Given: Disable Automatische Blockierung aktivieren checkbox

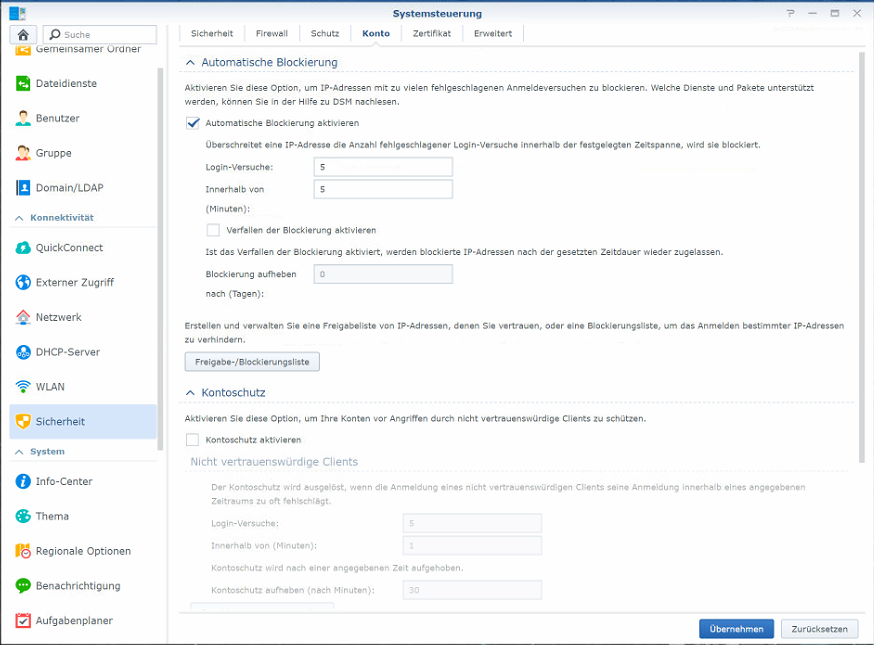Looking at the screenshot, I should [x=193, y=123].
